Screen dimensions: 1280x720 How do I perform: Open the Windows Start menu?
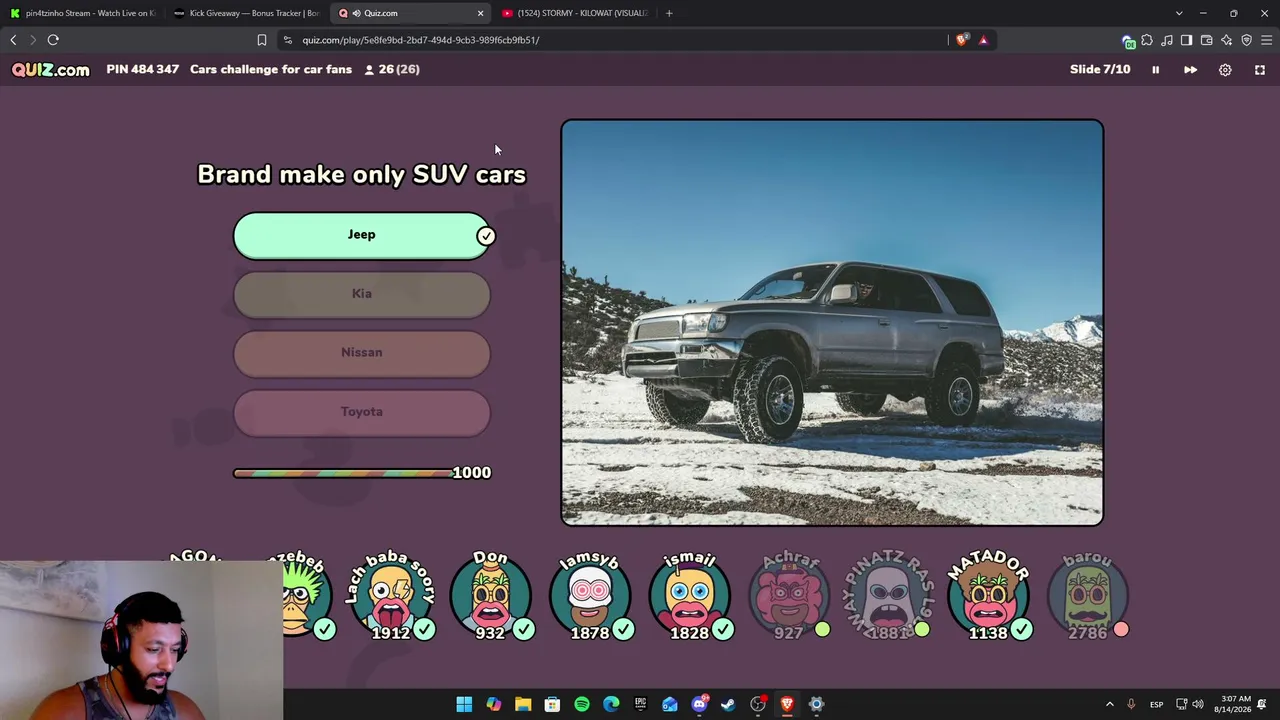pos(464,704)
